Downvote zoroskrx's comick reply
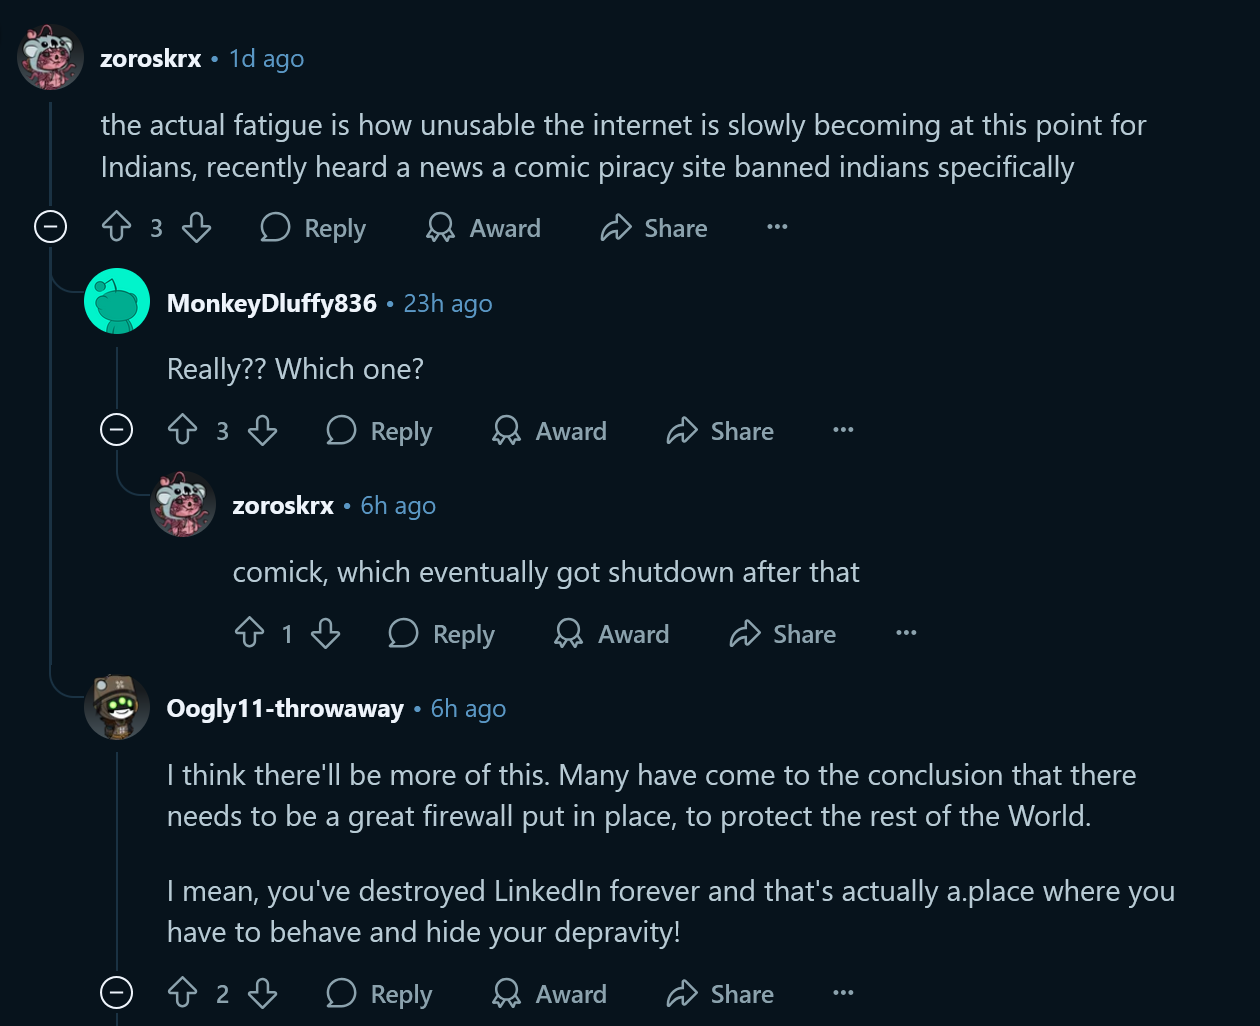The height and width of the screenshot is (1026, 1260). pyautogui.click(x=326, y=633)
